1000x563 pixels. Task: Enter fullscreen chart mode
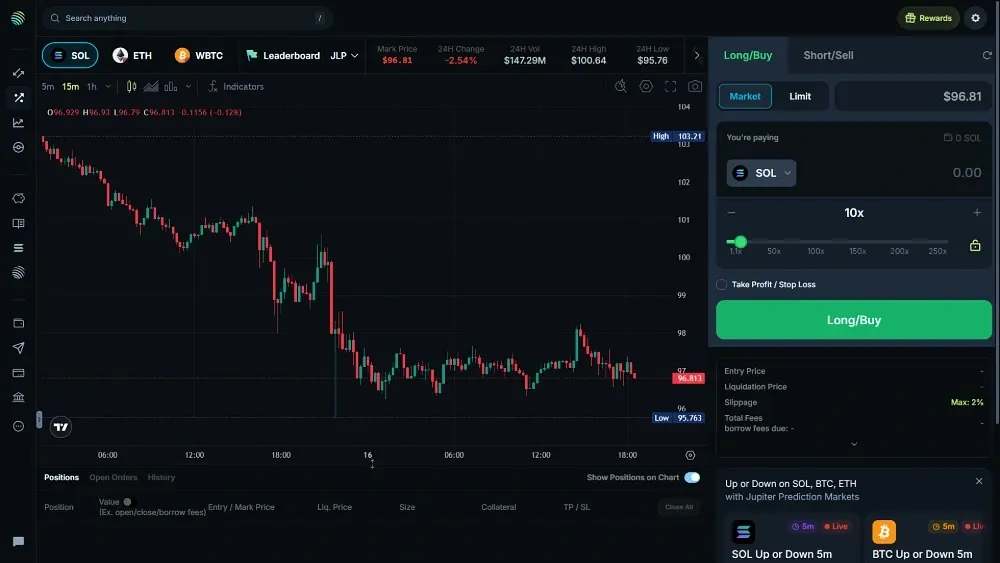[670, 86]
